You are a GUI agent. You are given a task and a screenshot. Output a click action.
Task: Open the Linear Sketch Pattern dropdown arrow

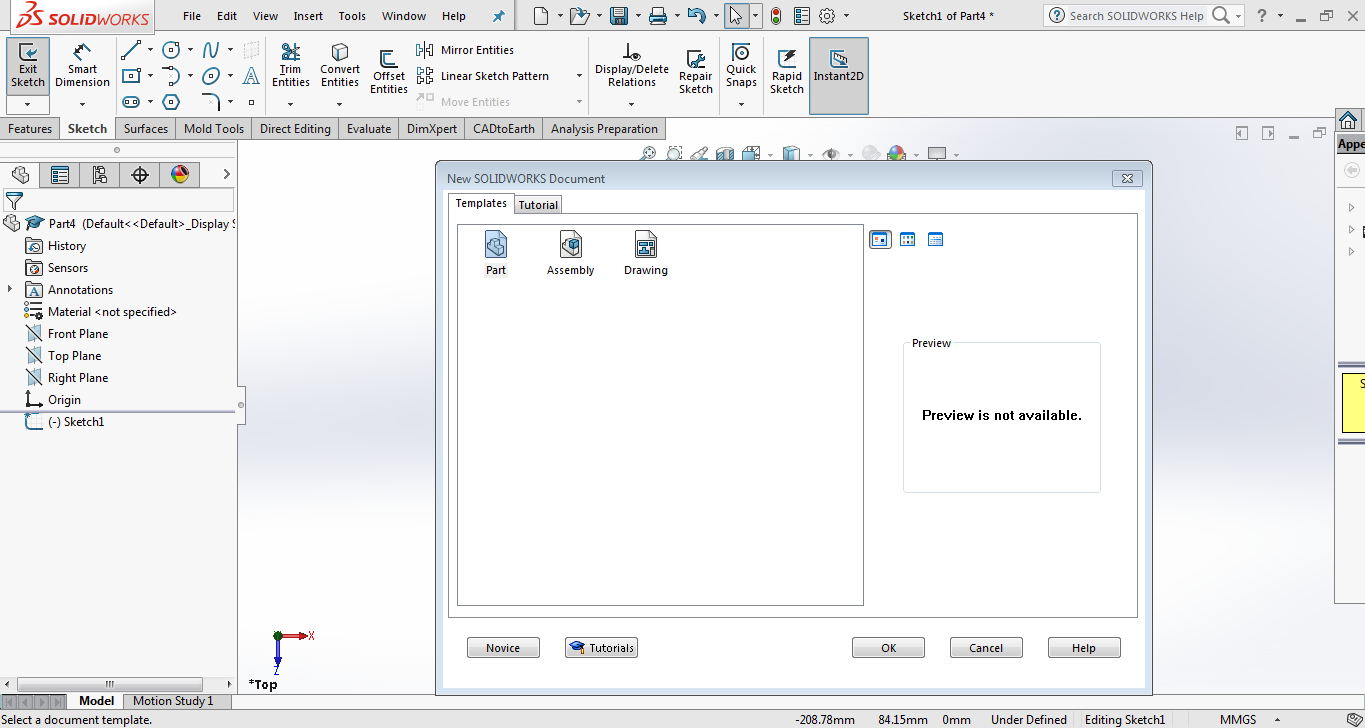(x=579, y=76)
